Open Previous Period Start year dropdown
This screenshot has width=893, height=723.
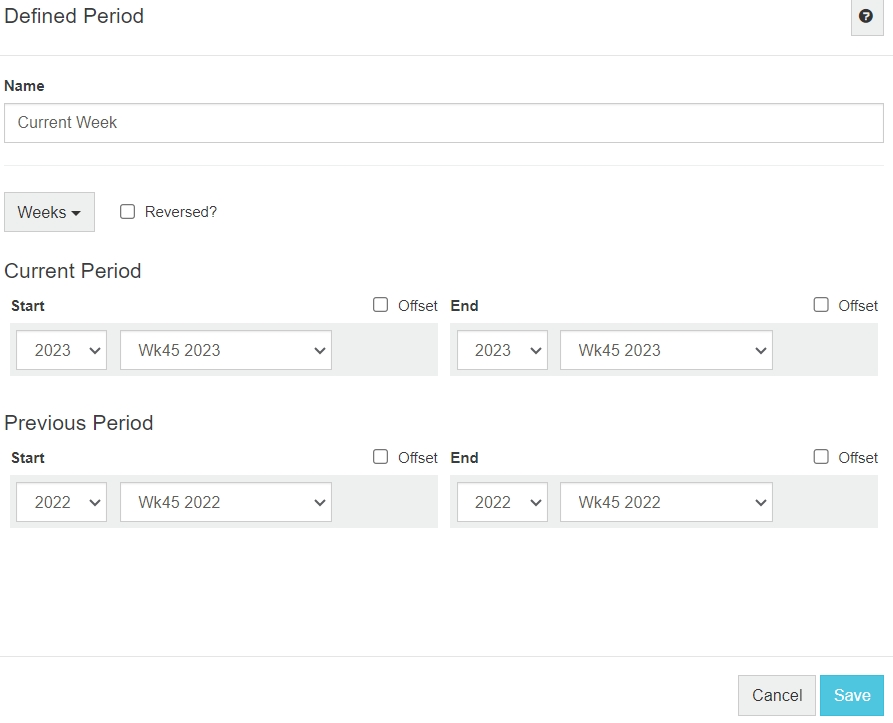(61, 502)
